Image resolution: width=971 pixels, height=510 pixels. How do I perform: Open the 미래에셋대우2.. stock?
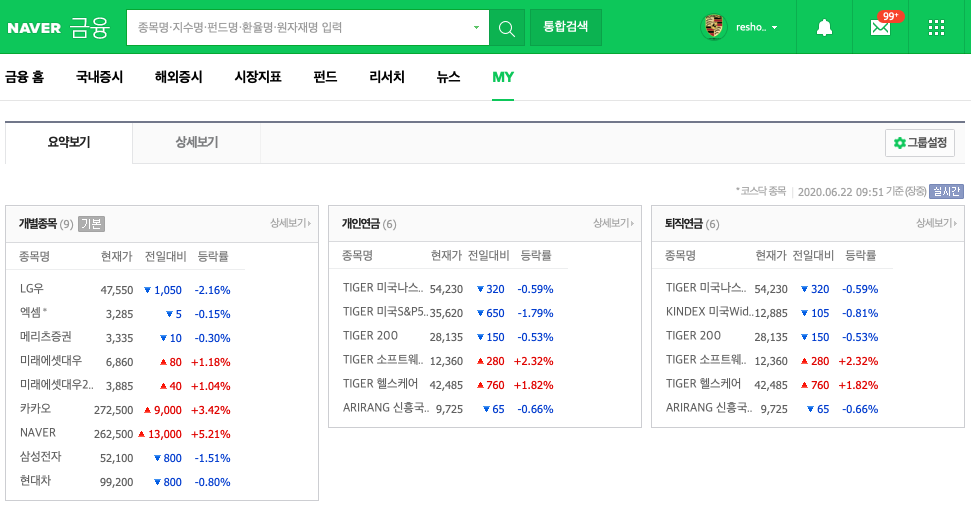[x=57, y=384]
